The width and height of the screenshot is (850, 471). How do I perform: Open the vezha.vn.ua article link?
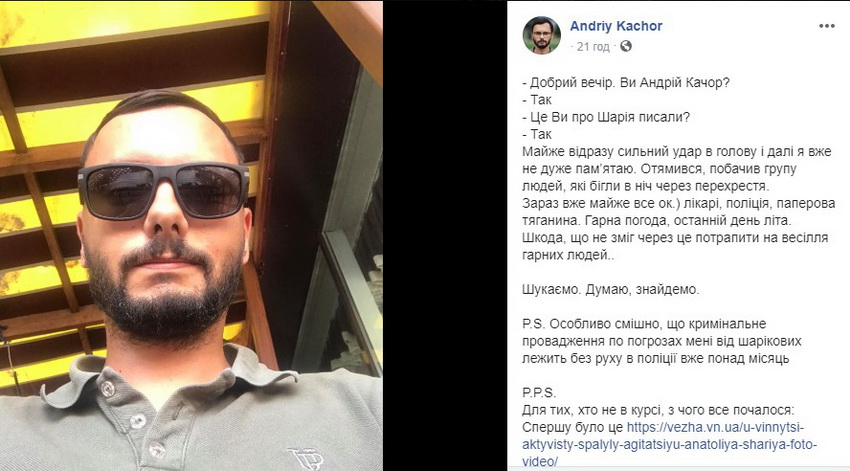[x=669, y=444]
